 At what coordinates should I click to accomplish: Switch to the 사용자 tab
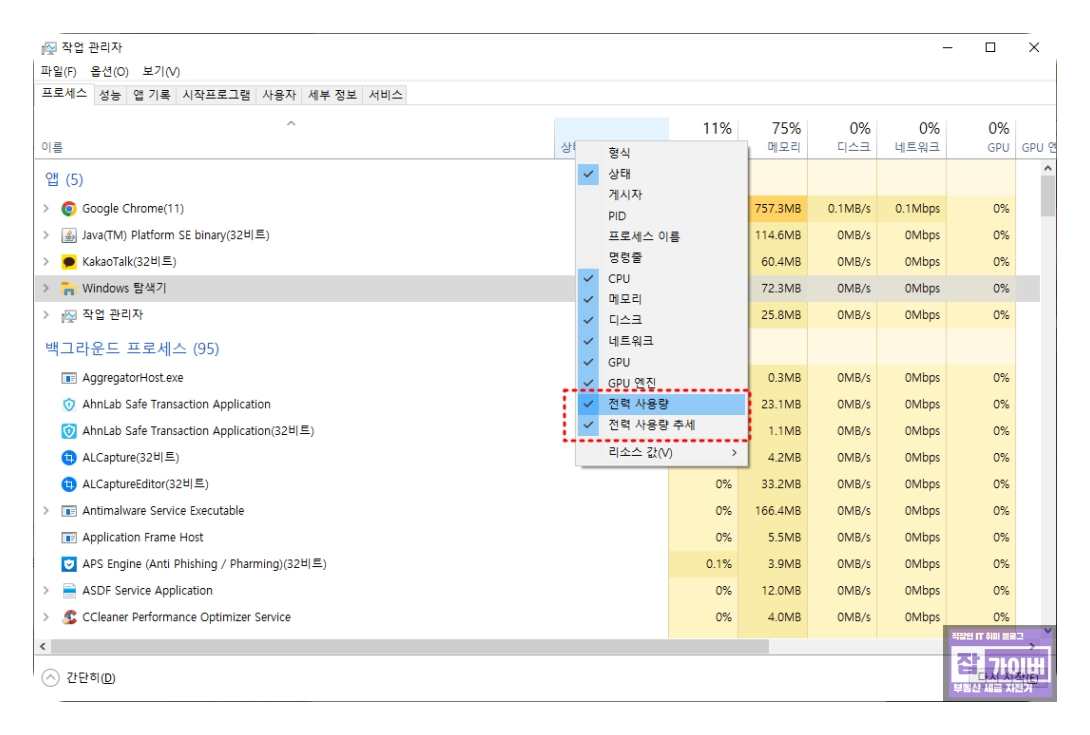tap(279, 95)
